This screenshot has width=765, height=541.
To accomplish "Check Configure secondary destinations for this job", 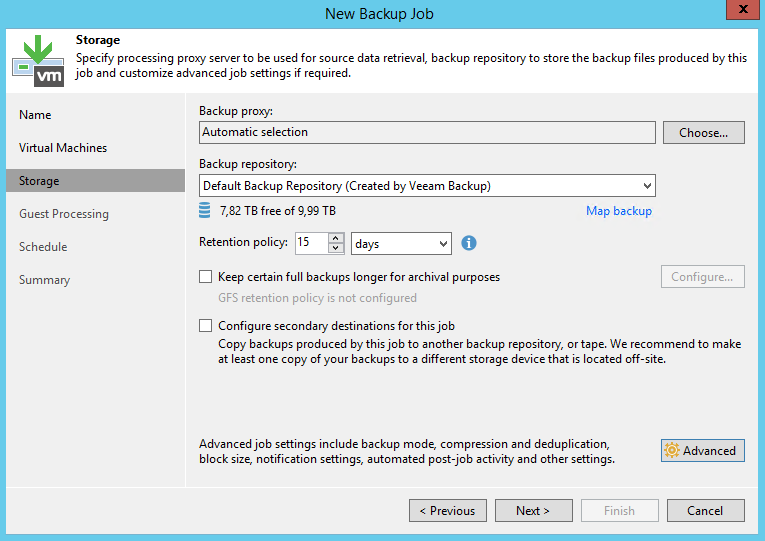I will [206, 326].
